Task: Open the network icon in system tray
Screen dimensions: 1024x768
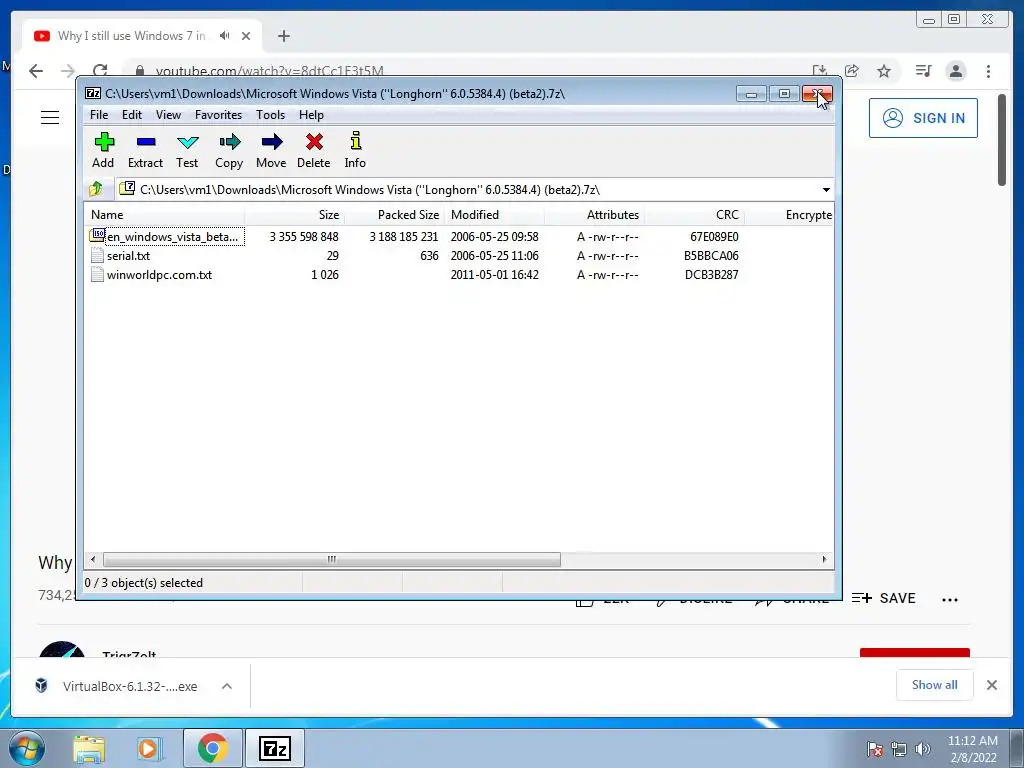Action: (899, 749)
